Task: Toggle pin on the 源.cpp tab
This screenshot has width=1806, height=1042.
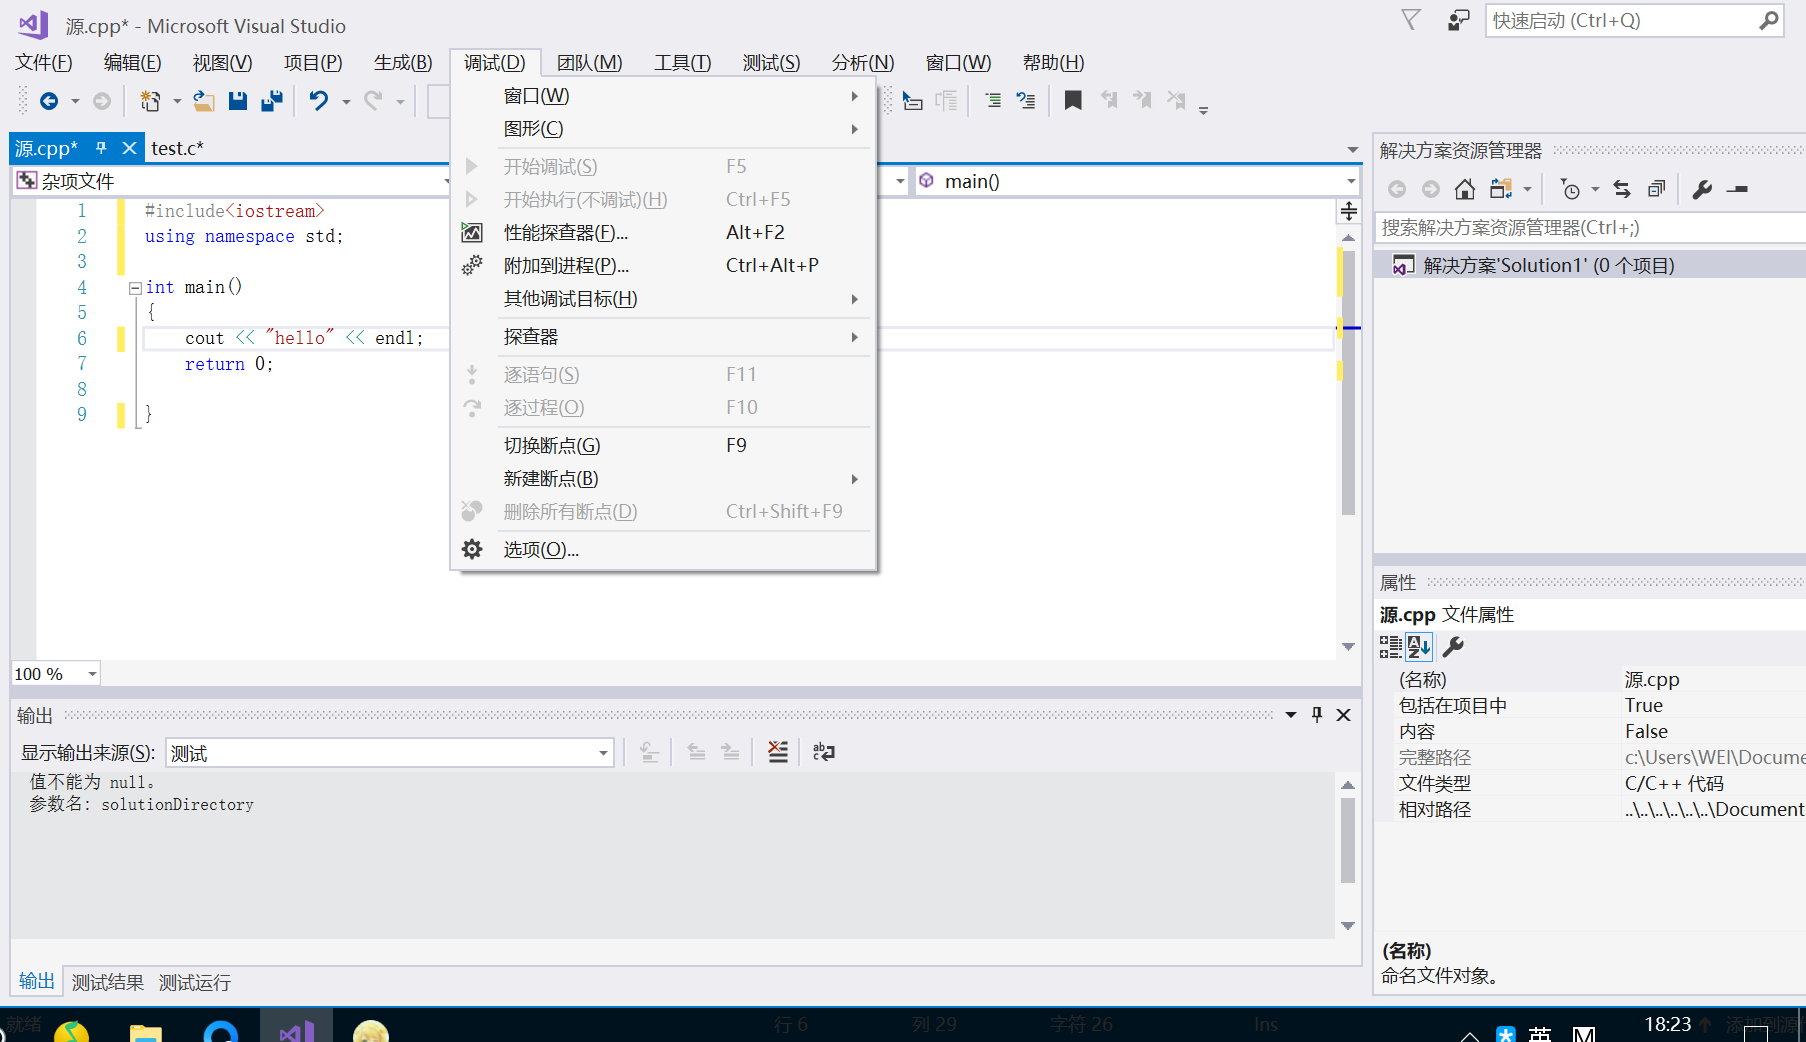Action: click(x=101, y=148)
